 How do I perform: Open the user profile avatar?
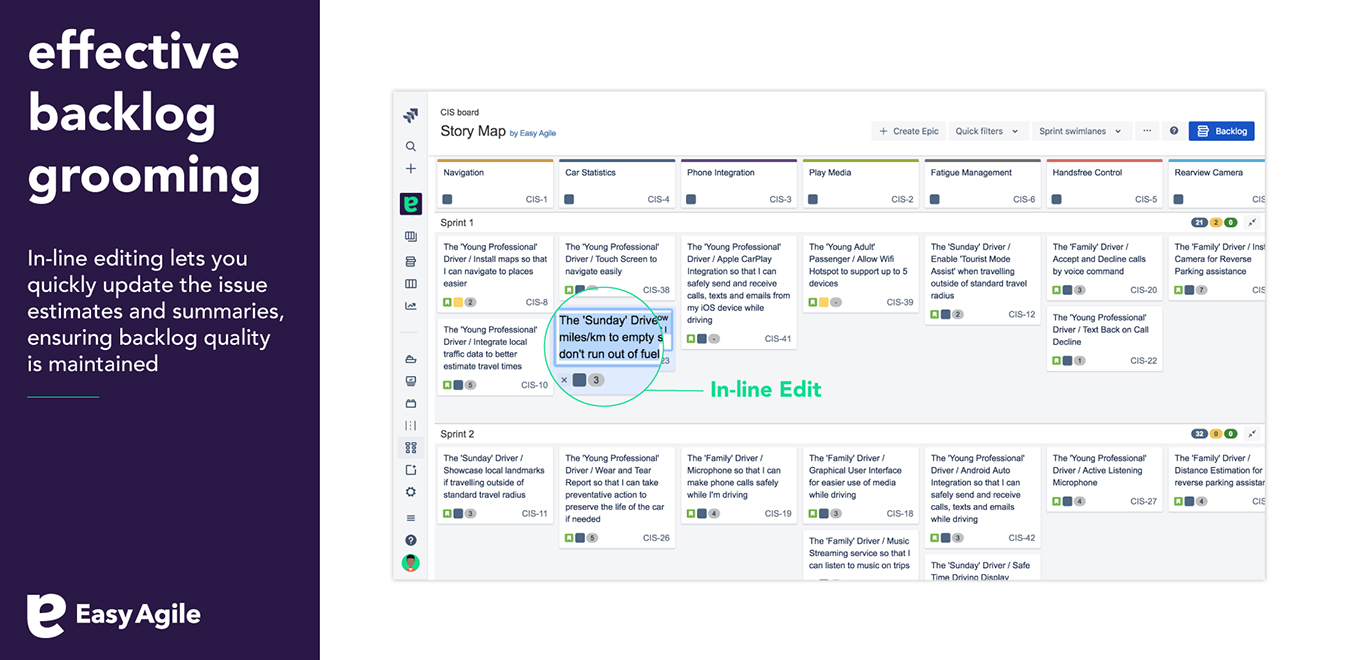pos(410,563)
